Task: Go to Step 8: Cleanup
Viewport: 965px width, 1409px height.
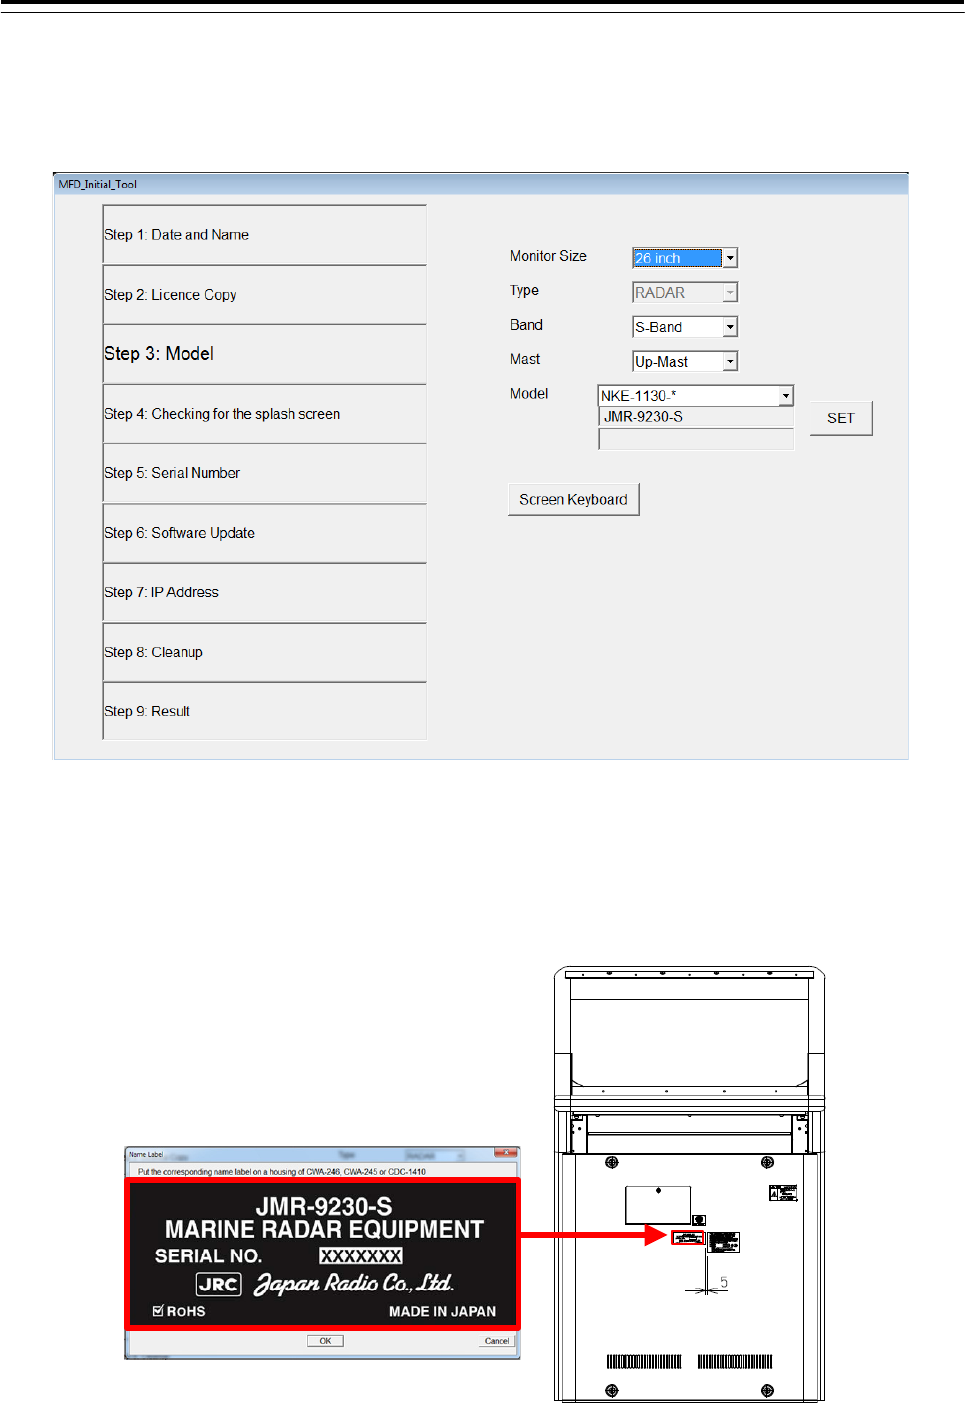Action: pos(265,652)
